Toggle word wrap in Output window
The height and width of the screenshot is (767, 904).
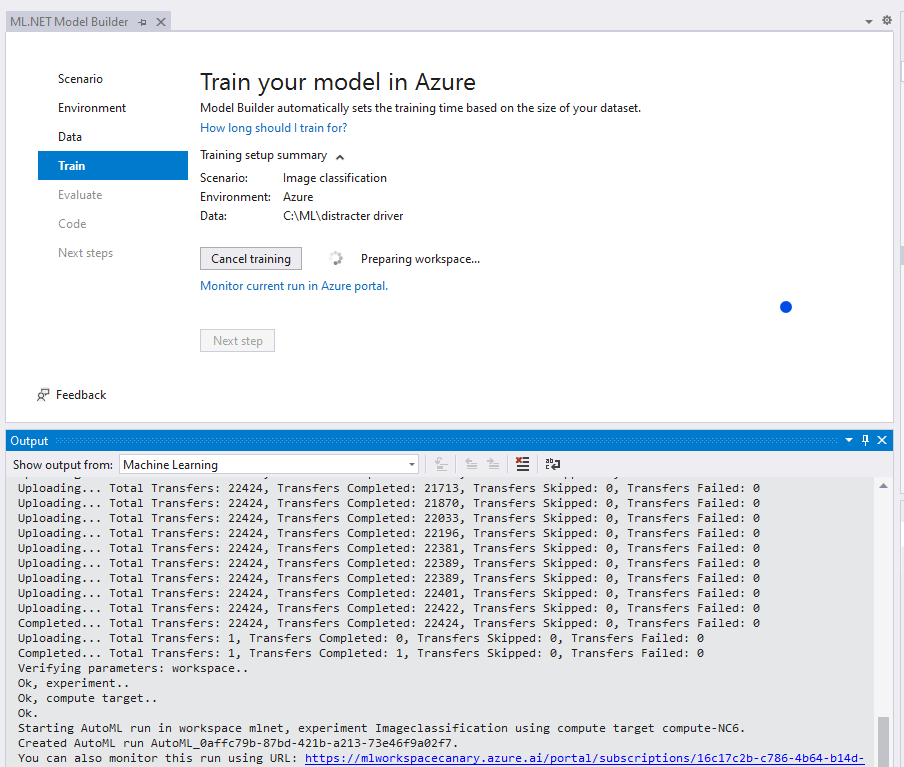pyautogui.click(x=552, y=464)
